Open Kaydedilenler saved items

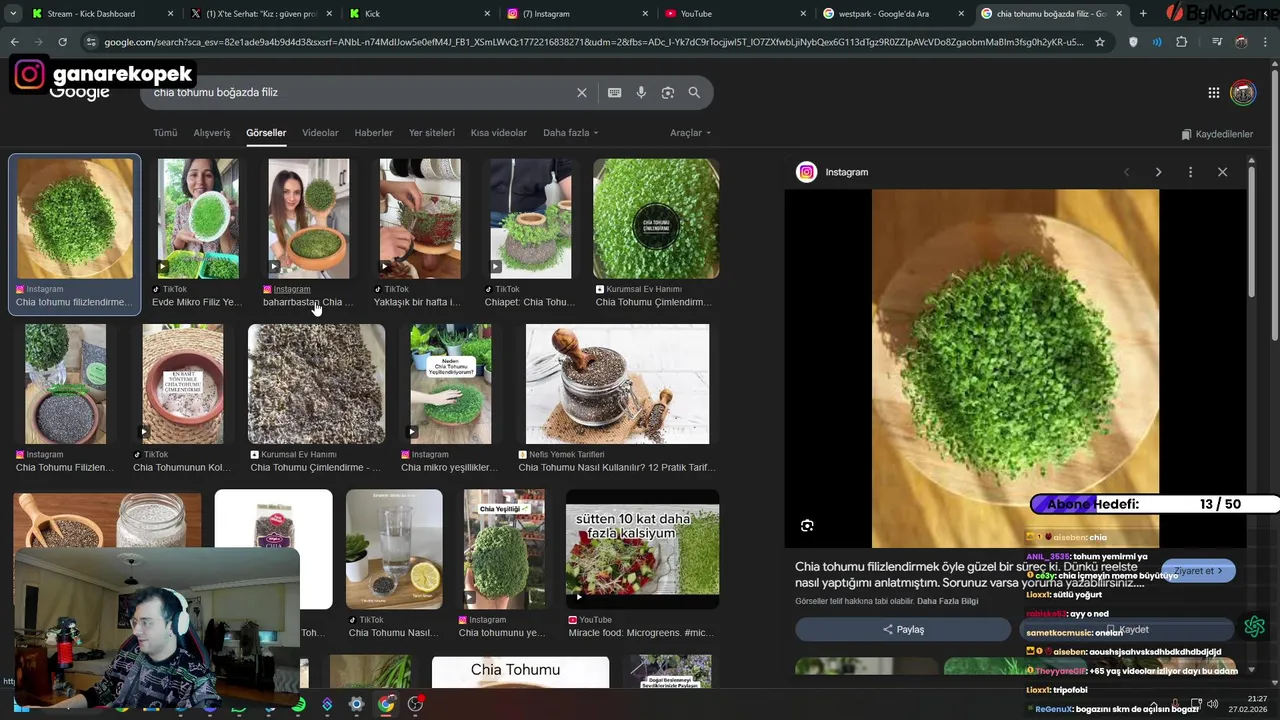[x=1217, y=134]
